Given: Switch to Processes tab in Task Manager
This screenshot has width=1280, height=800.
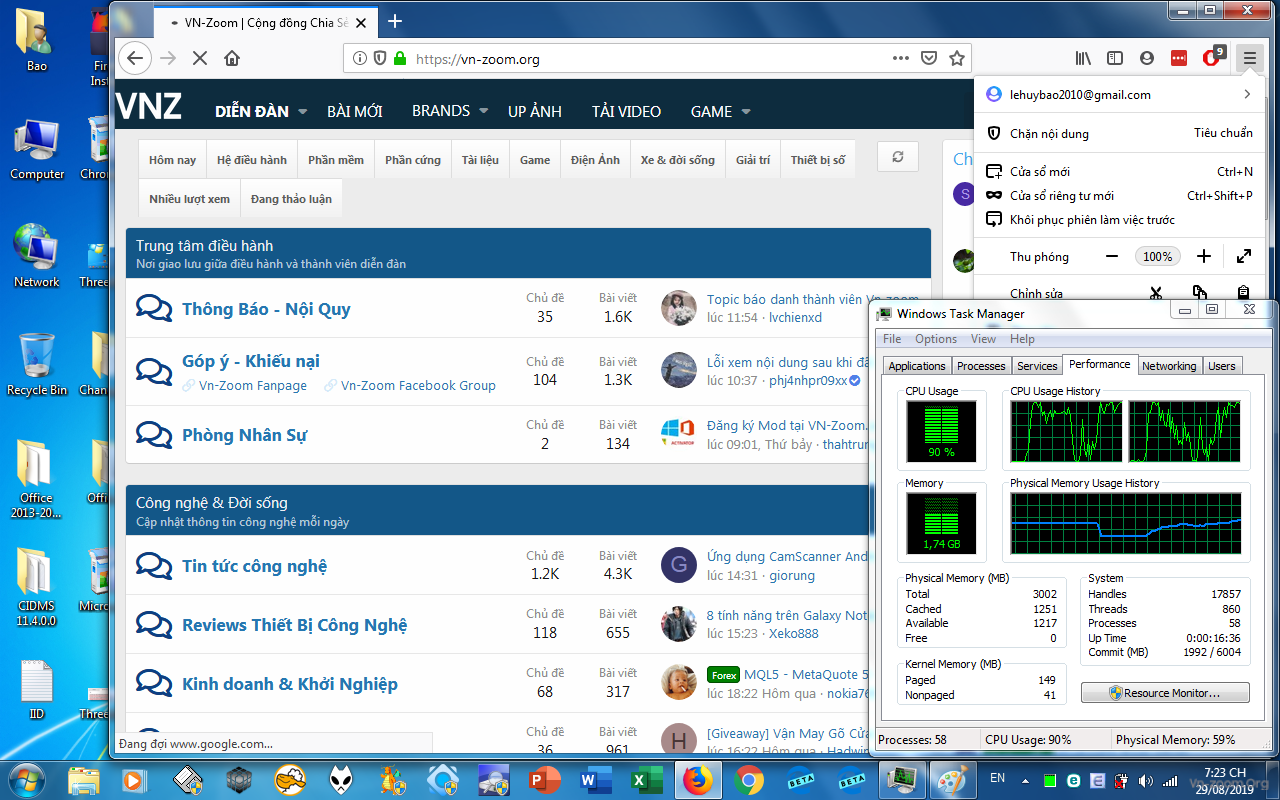Looking at the screenshot, I should click(x=981, y=366).
